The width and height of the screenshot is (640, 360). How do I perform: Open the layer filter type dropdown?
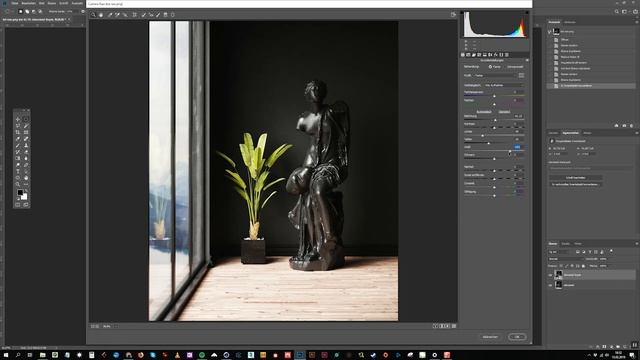pyautogui.click(x=560, y=252)
